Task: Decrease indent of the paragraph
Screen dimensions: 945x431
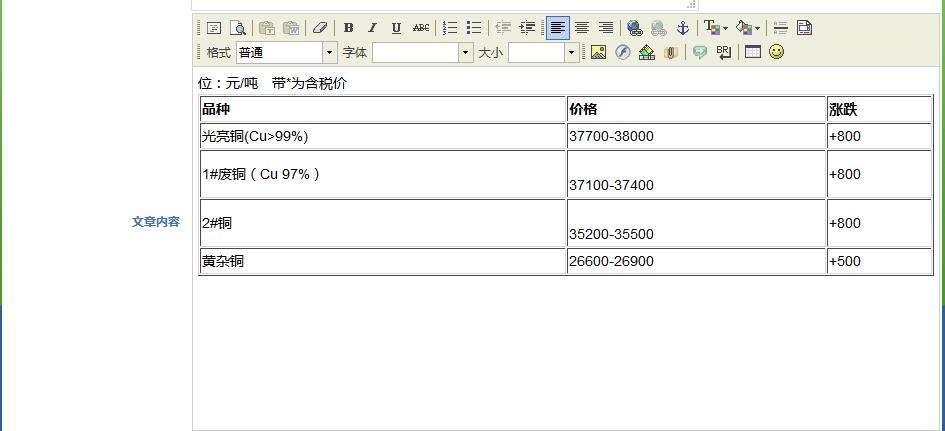Action: [x=503, y=28]
